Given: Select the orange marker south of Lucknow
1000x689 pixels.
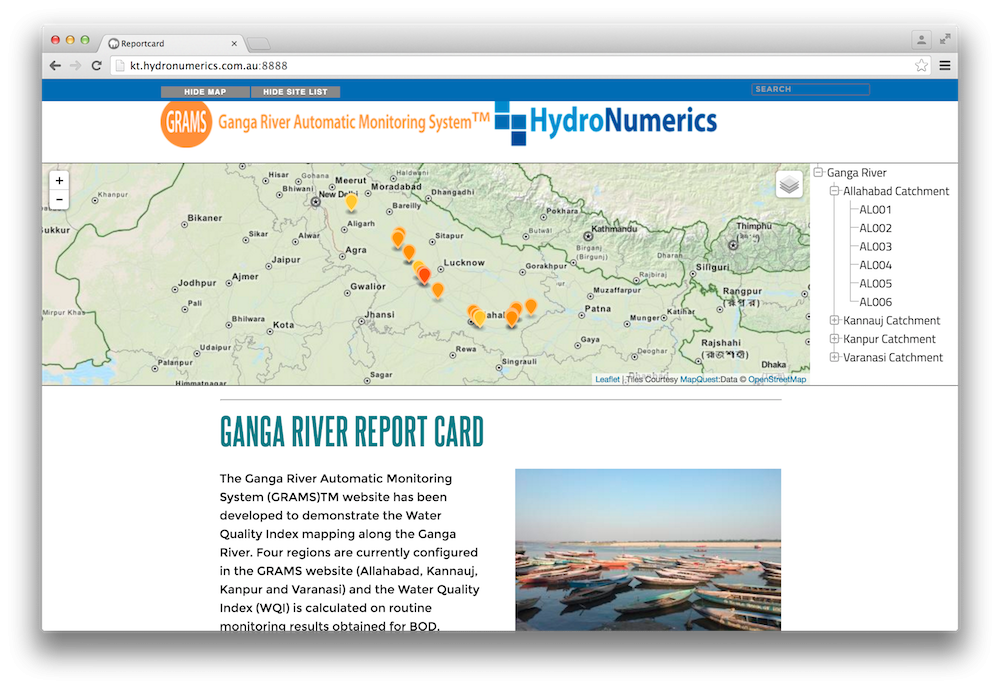Looking at the screenshot, I should point(438,291).
